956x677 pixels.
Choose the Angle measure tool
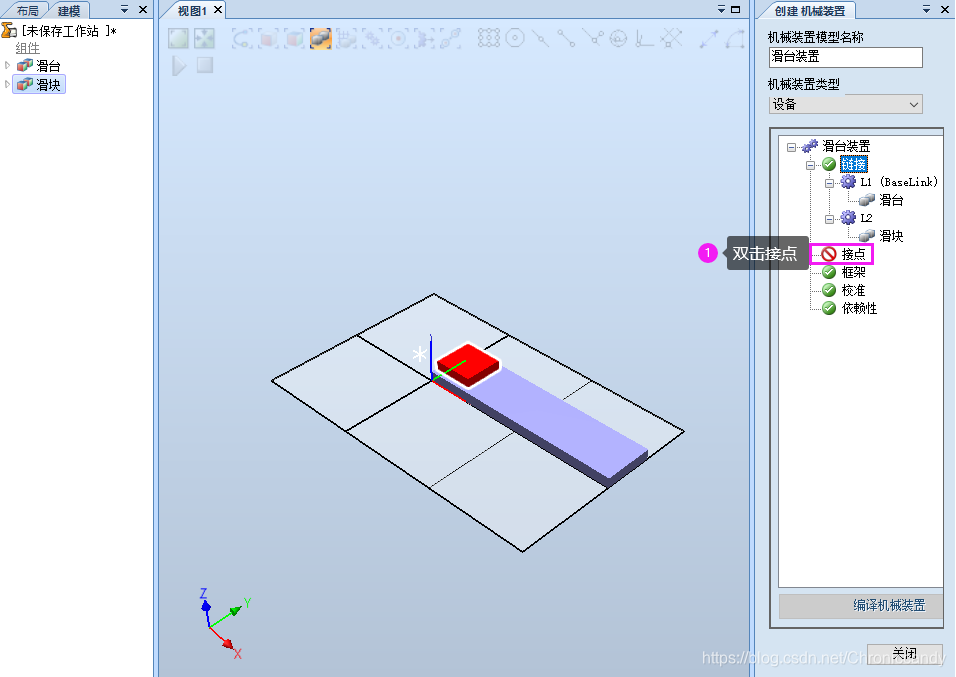(x=735, y=38)
